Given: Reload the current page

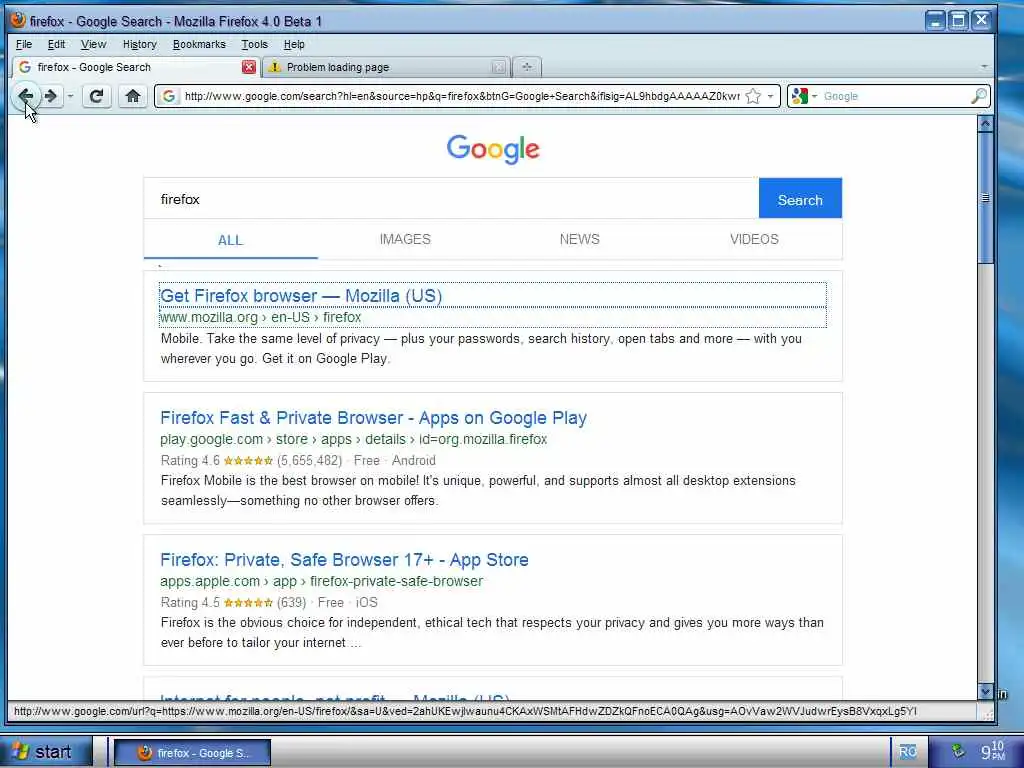Looking at the screenshot, I should pos(97,97).
